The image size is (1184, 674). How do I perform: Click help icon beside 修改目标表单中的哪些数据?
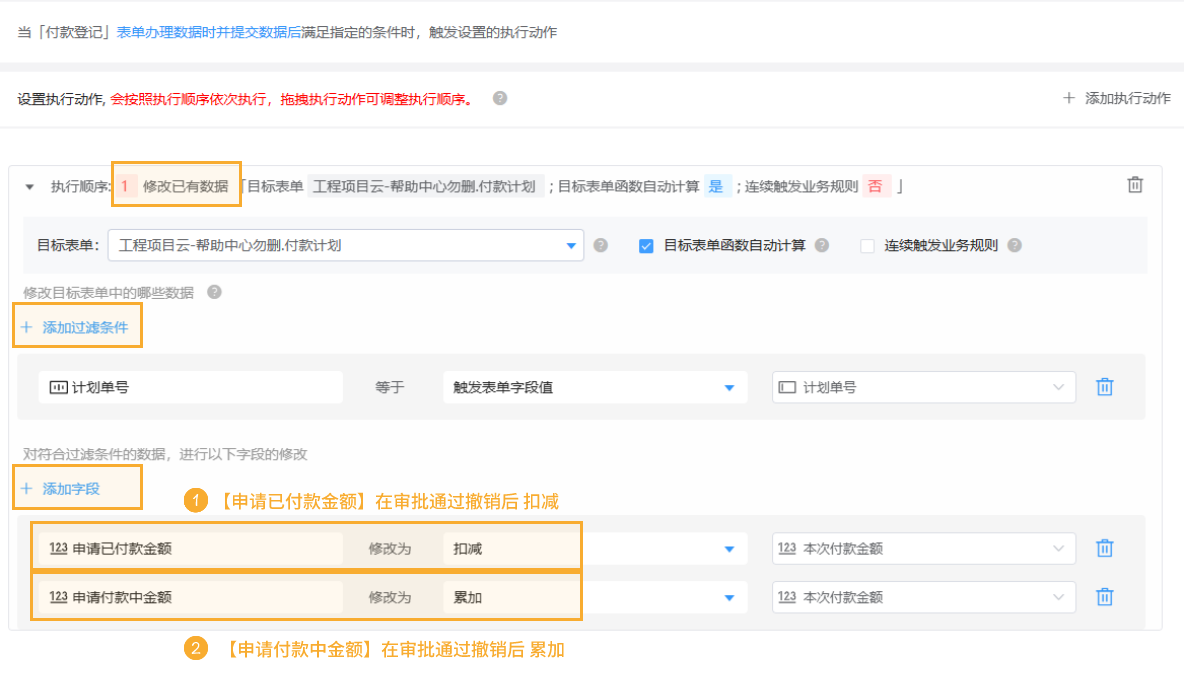(213, 292)
